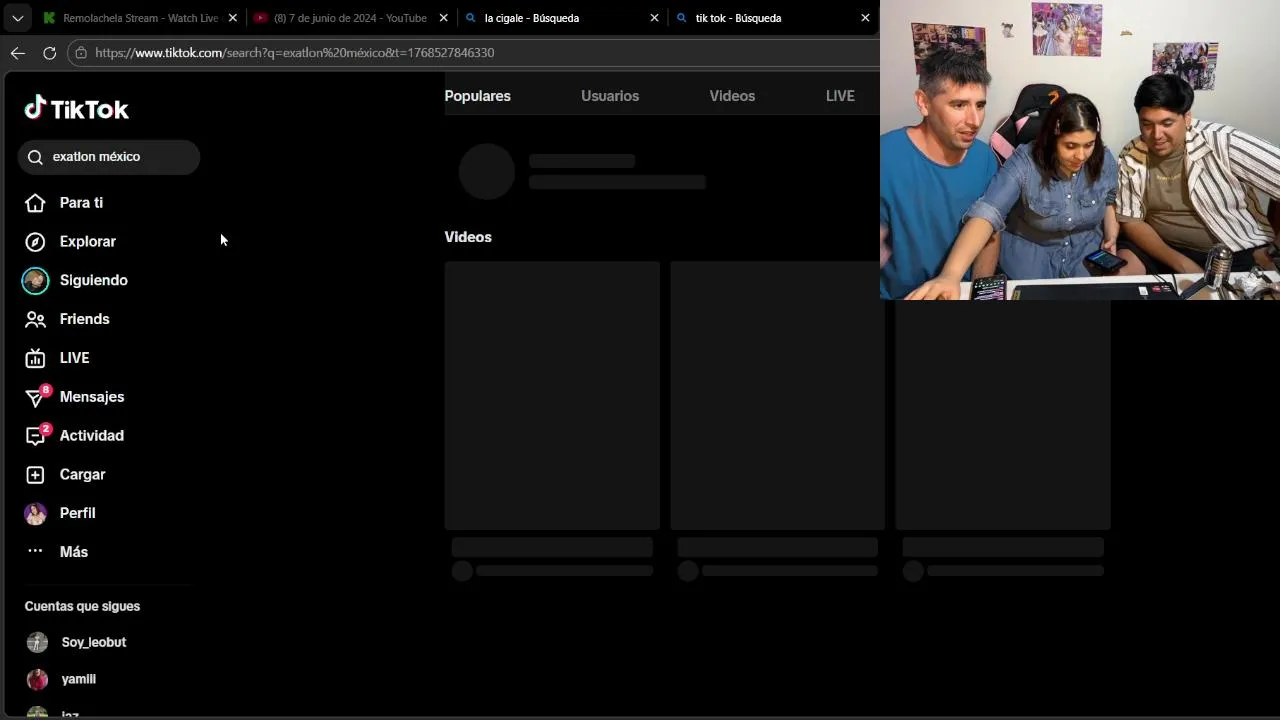The width and height of the screenshot is (1280, 720).
Task: Open Mensajes icon with 8 badge
Action: pos(36,397)
